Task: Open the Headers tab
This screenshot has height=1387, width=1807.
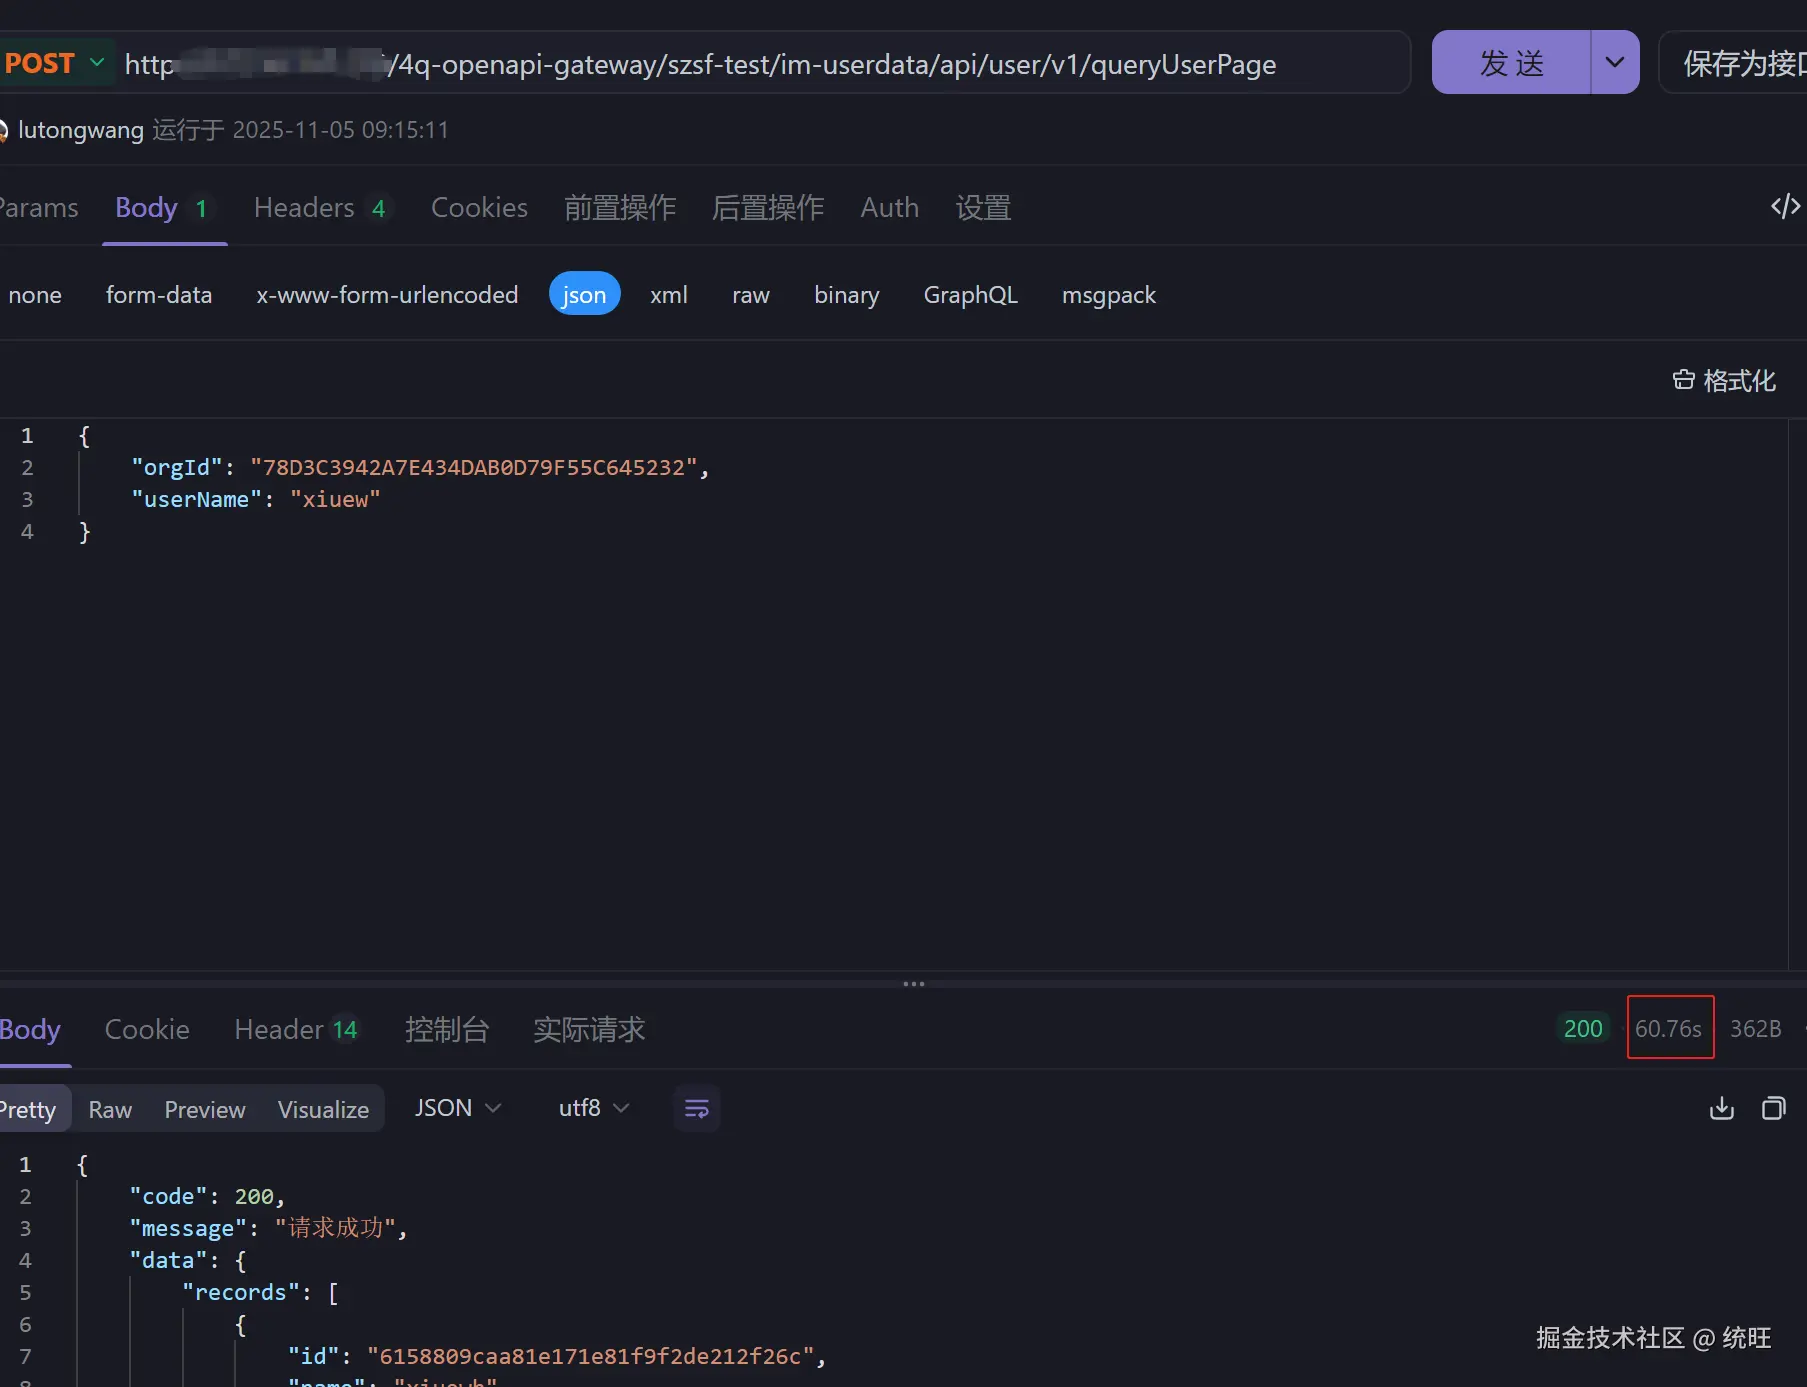Action: point(320,208)
